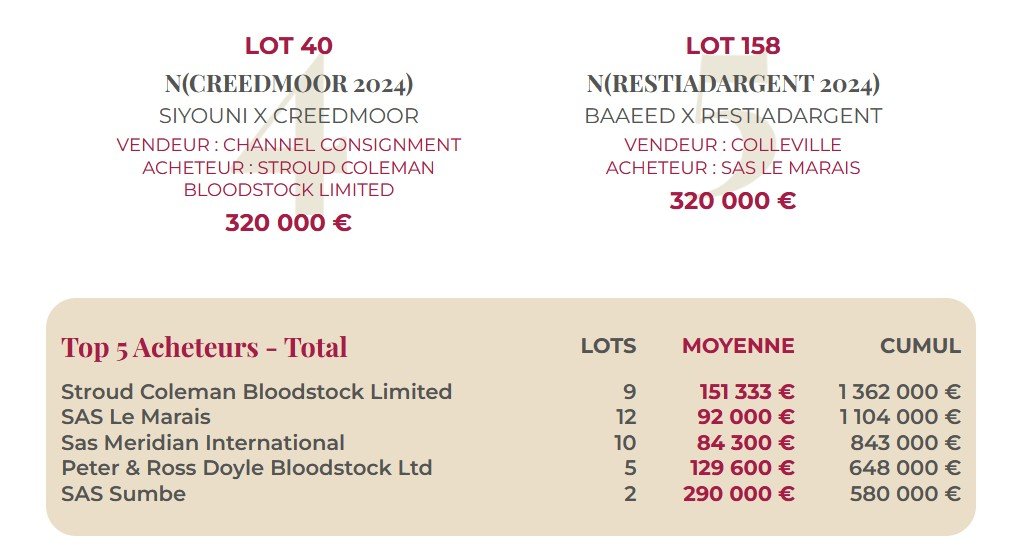Click the SIYOUNI X CREEDMOOR pedigree text
Viewport: 1026px width, 547px height.
[x=288, y=116]
